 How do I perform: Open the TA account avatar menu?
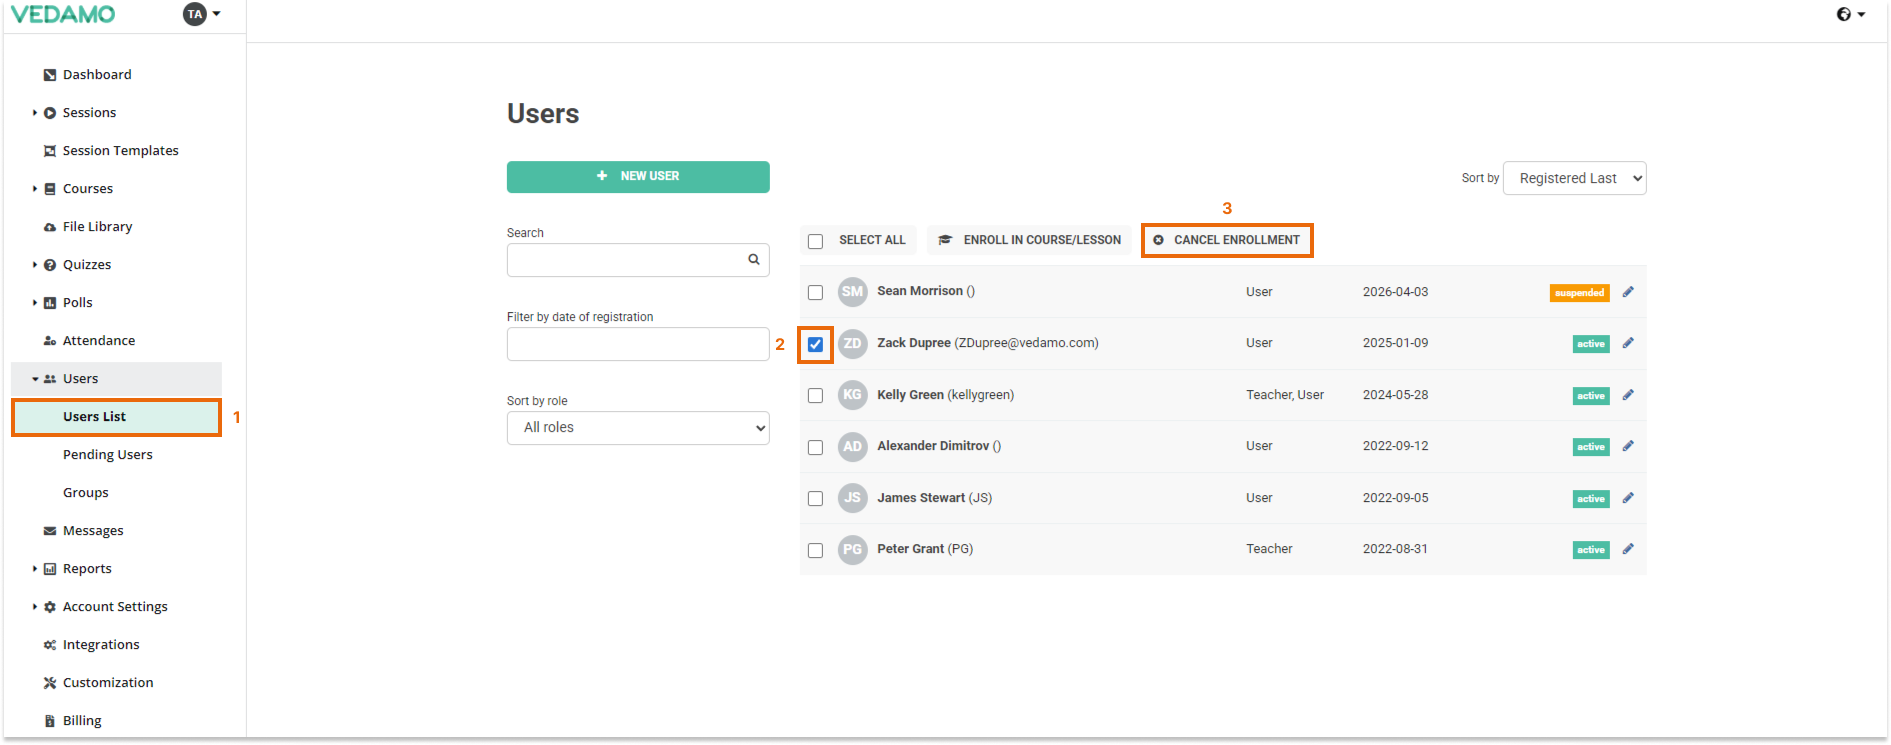pos(201,14)
